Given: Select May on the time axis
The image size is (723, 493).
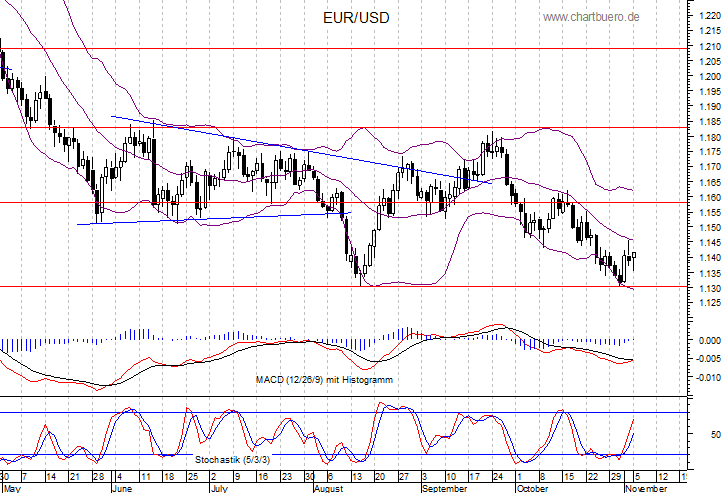Looking at the screenshot, I should [x=13, y=489].
